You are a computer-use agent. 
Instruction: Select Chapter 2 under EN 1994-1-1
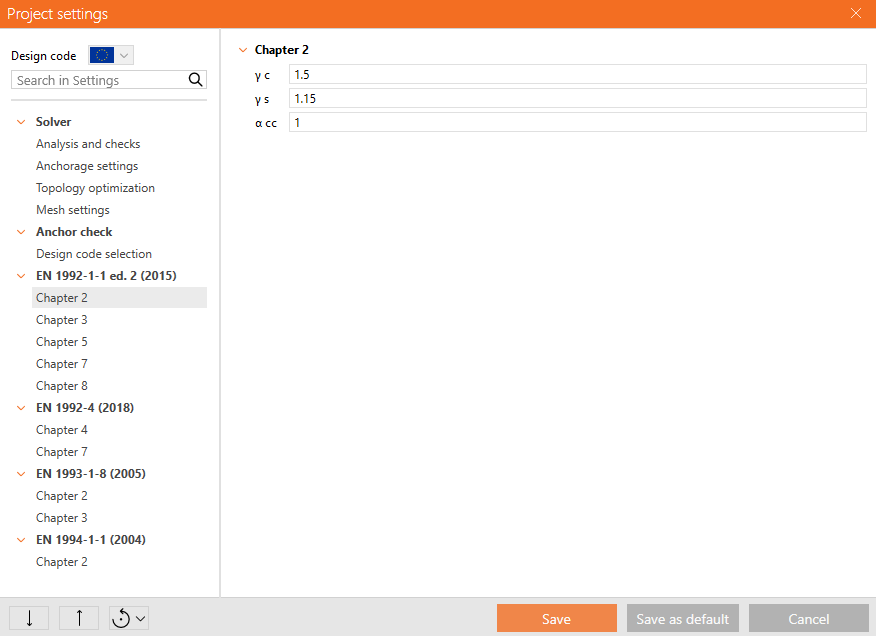coord(62,562)
